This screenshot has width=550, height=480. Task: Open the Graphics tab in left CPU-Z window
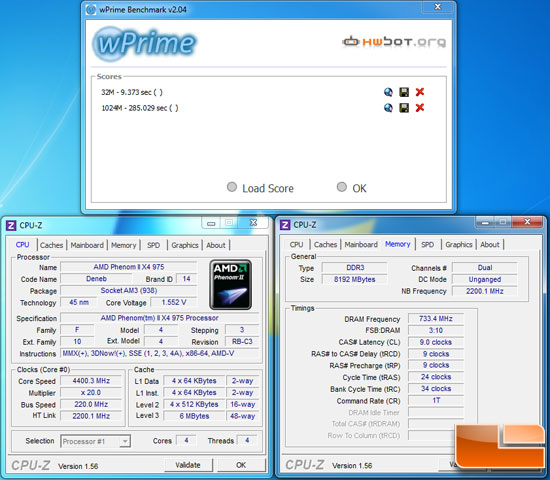tap(185, 245)
